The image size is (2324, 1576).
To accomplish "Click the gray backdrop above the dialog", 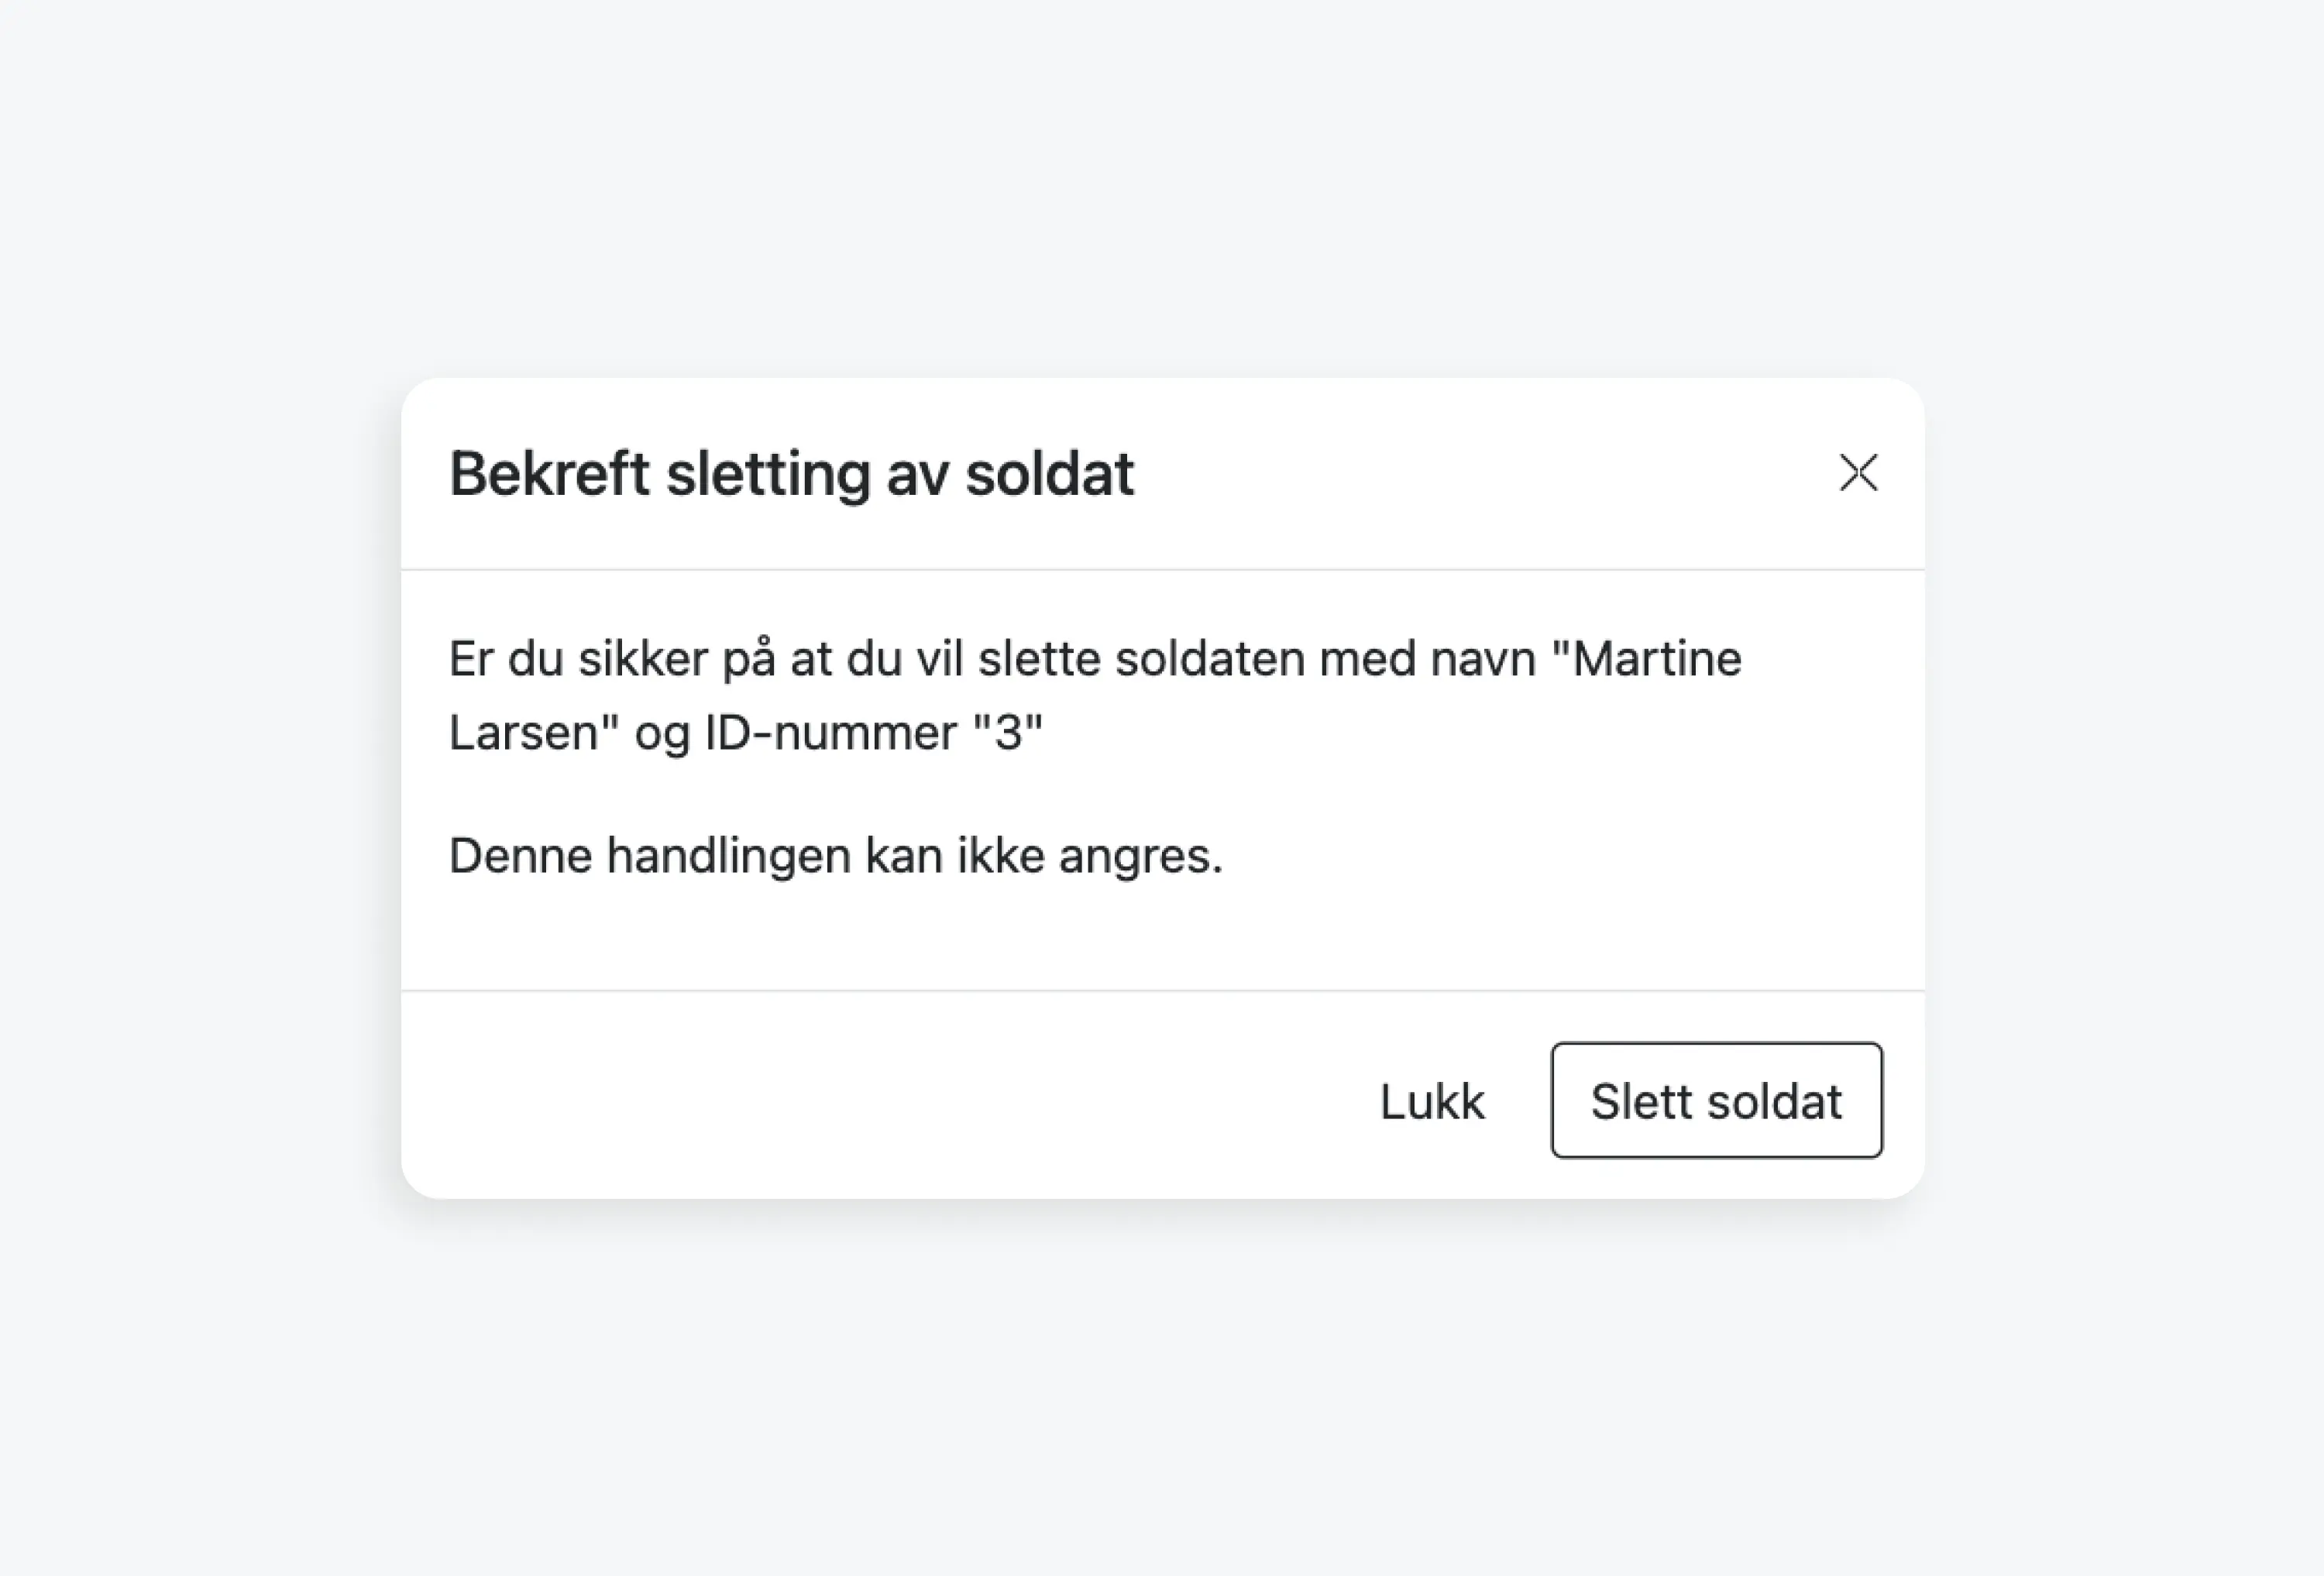I will (x=1162, y=188).
